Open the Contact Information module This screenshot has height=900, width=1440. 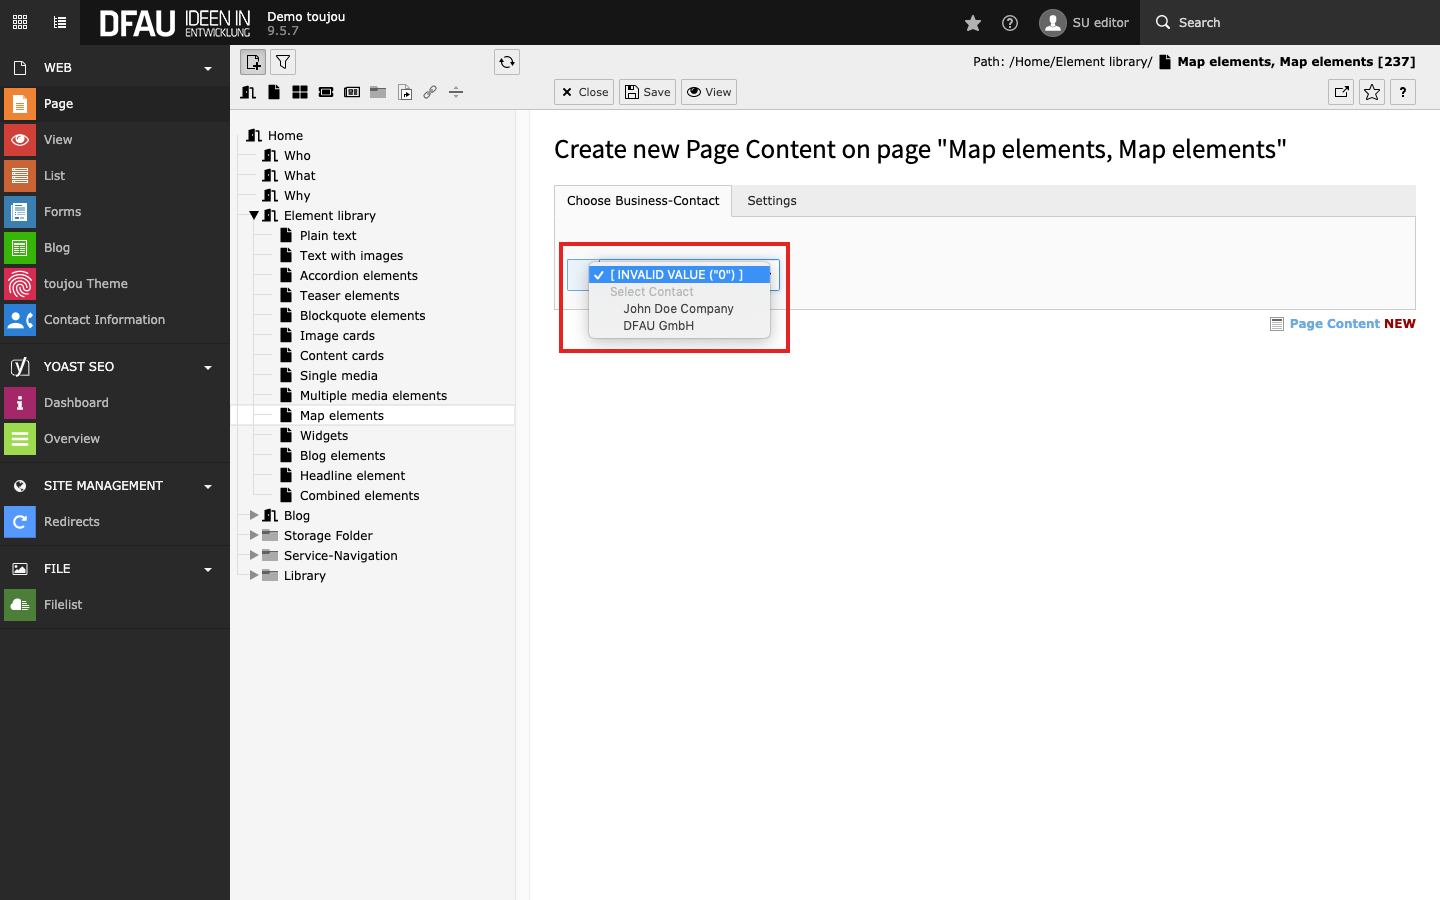click(104, 320)
